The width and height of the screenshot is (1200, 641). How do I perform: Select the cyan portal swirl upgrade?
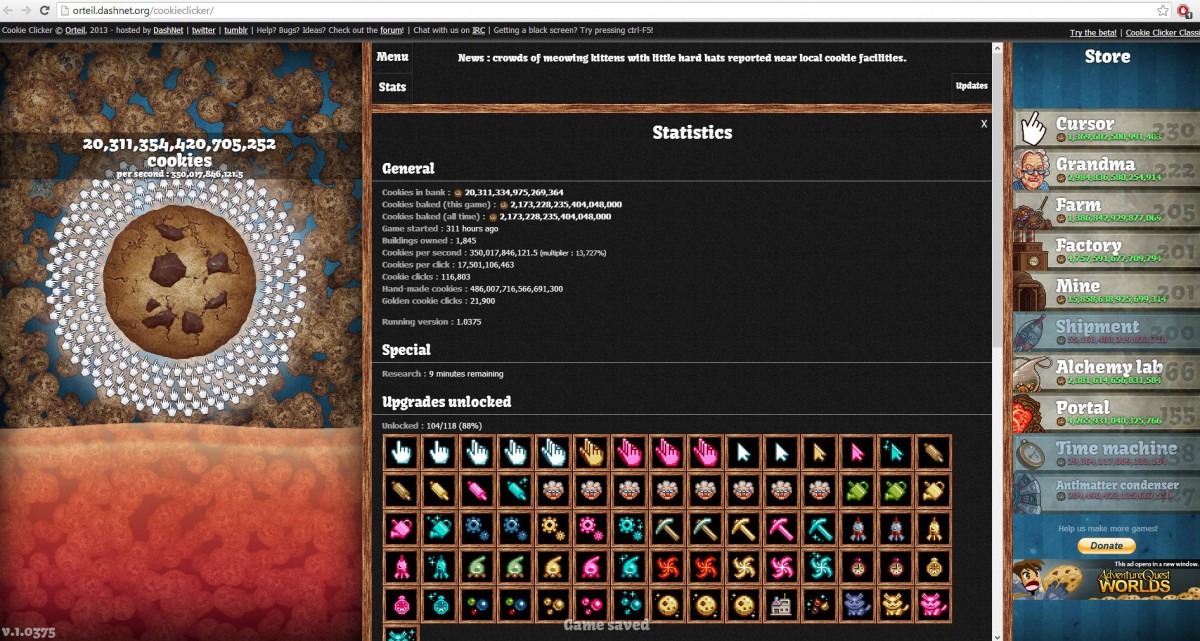[x=819, y=566]
